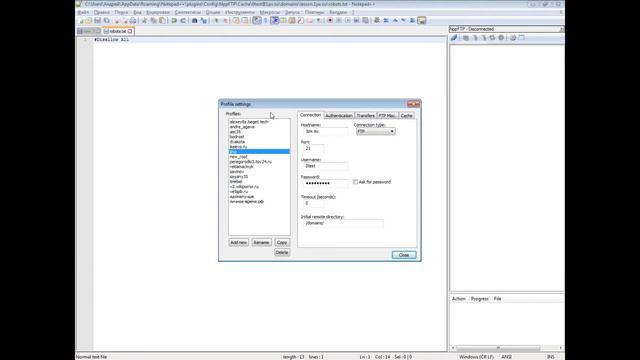Click the Progress column header
The height and width of the screenshot is (360, 640).
tap(480, 299)
